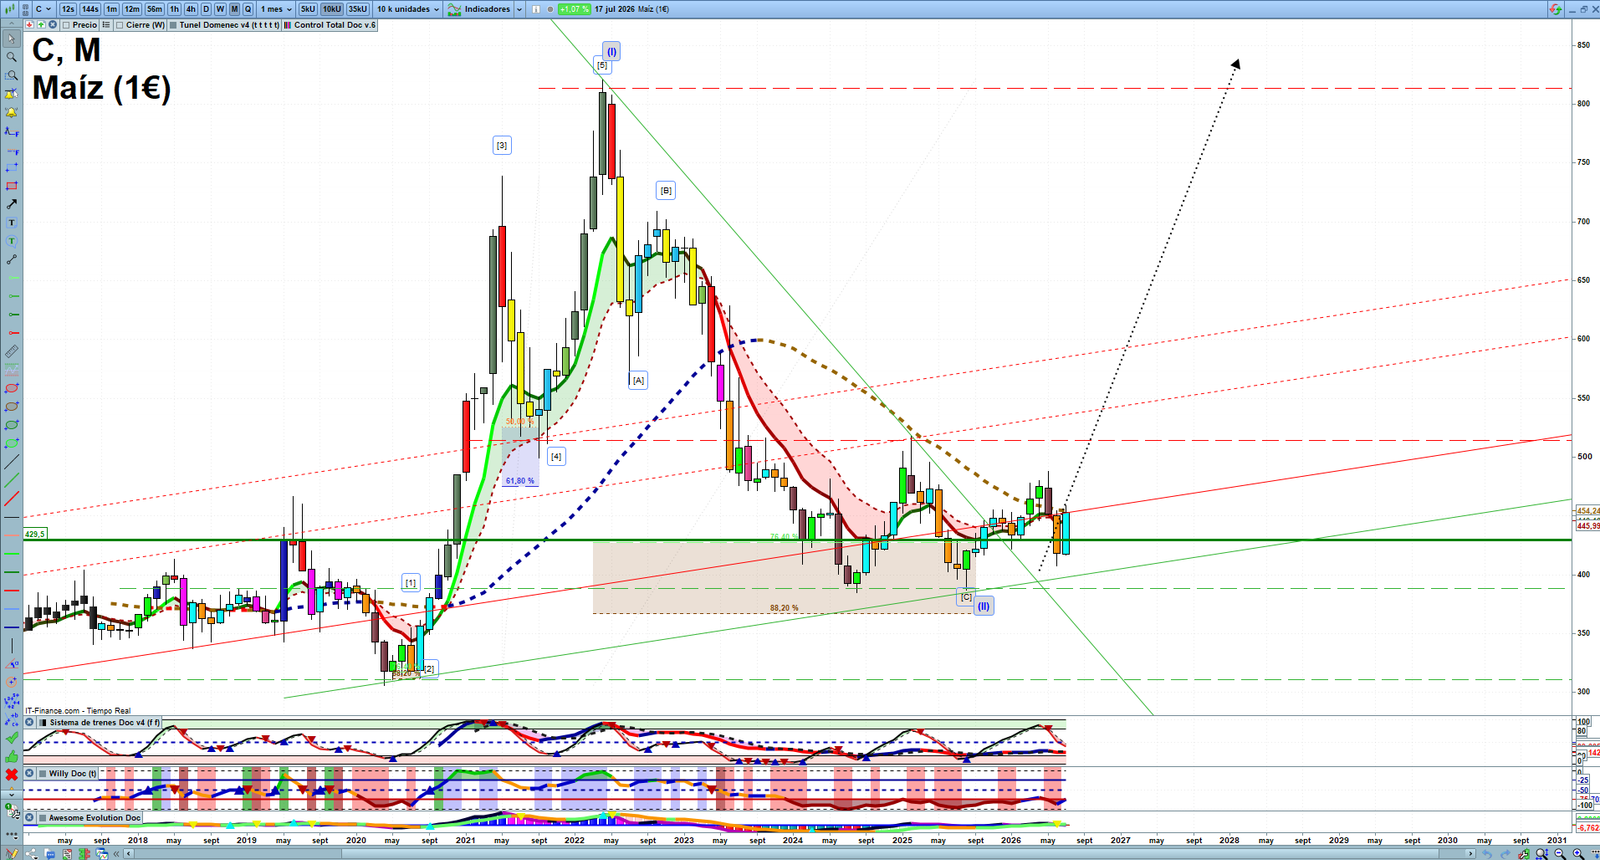Select the segment line tool

[x=12, y=260]
